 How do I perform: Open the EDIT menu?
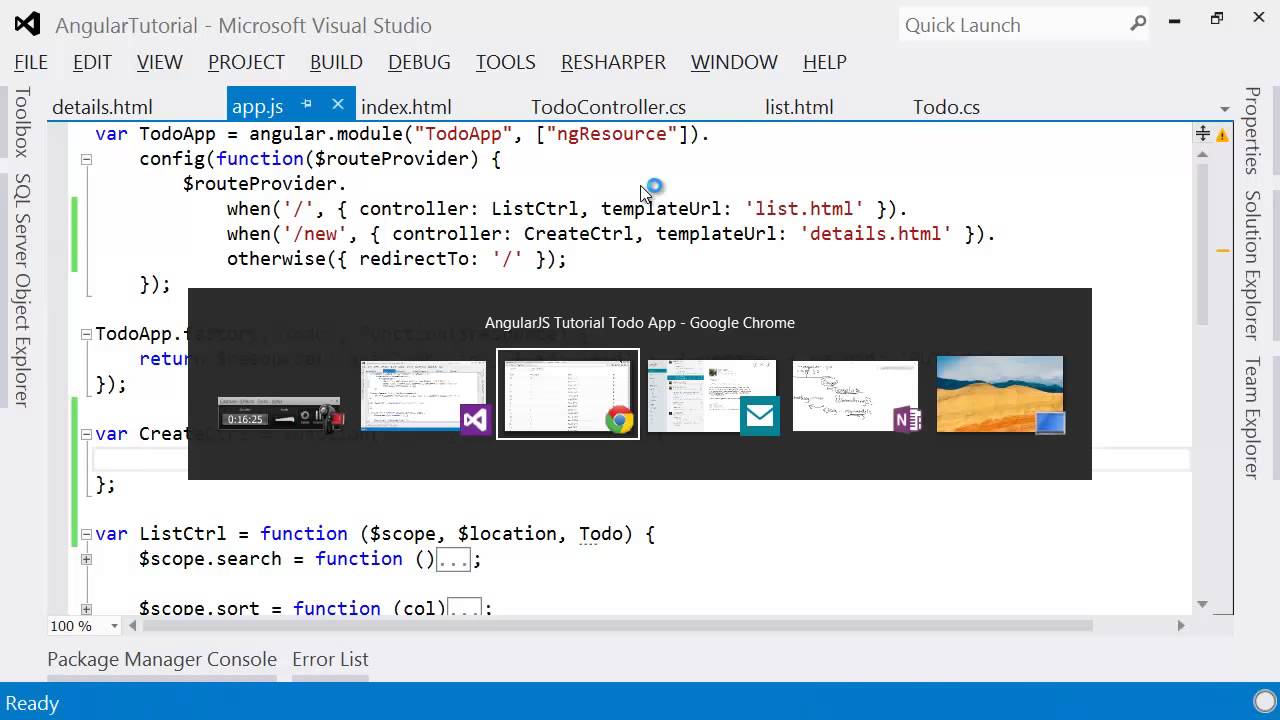pyautogui.click(x=92, y=62)
